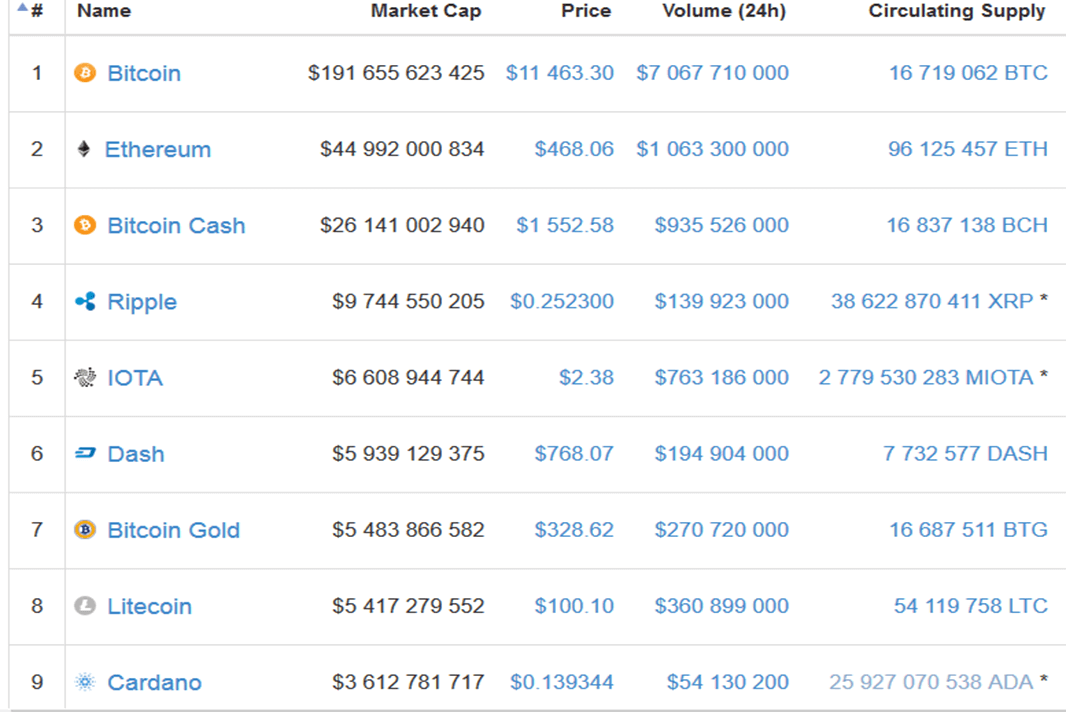Click IOTA volume $763 186 000
Viewport: 1066px width, 712px height.
pyautogui.click(x=721, y=377)
